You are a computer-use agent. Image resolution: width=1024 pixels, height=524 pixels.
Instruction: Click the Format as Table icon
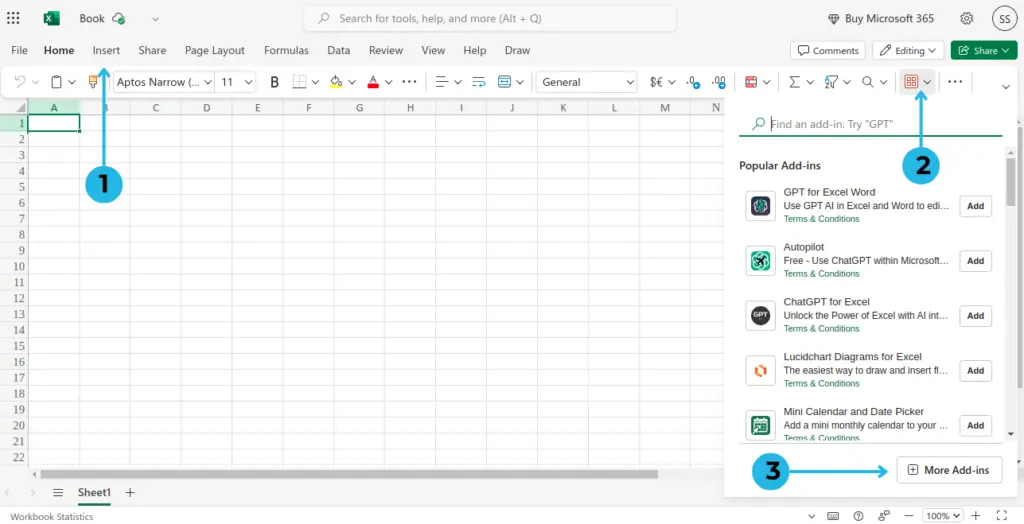tap(750, 82)
